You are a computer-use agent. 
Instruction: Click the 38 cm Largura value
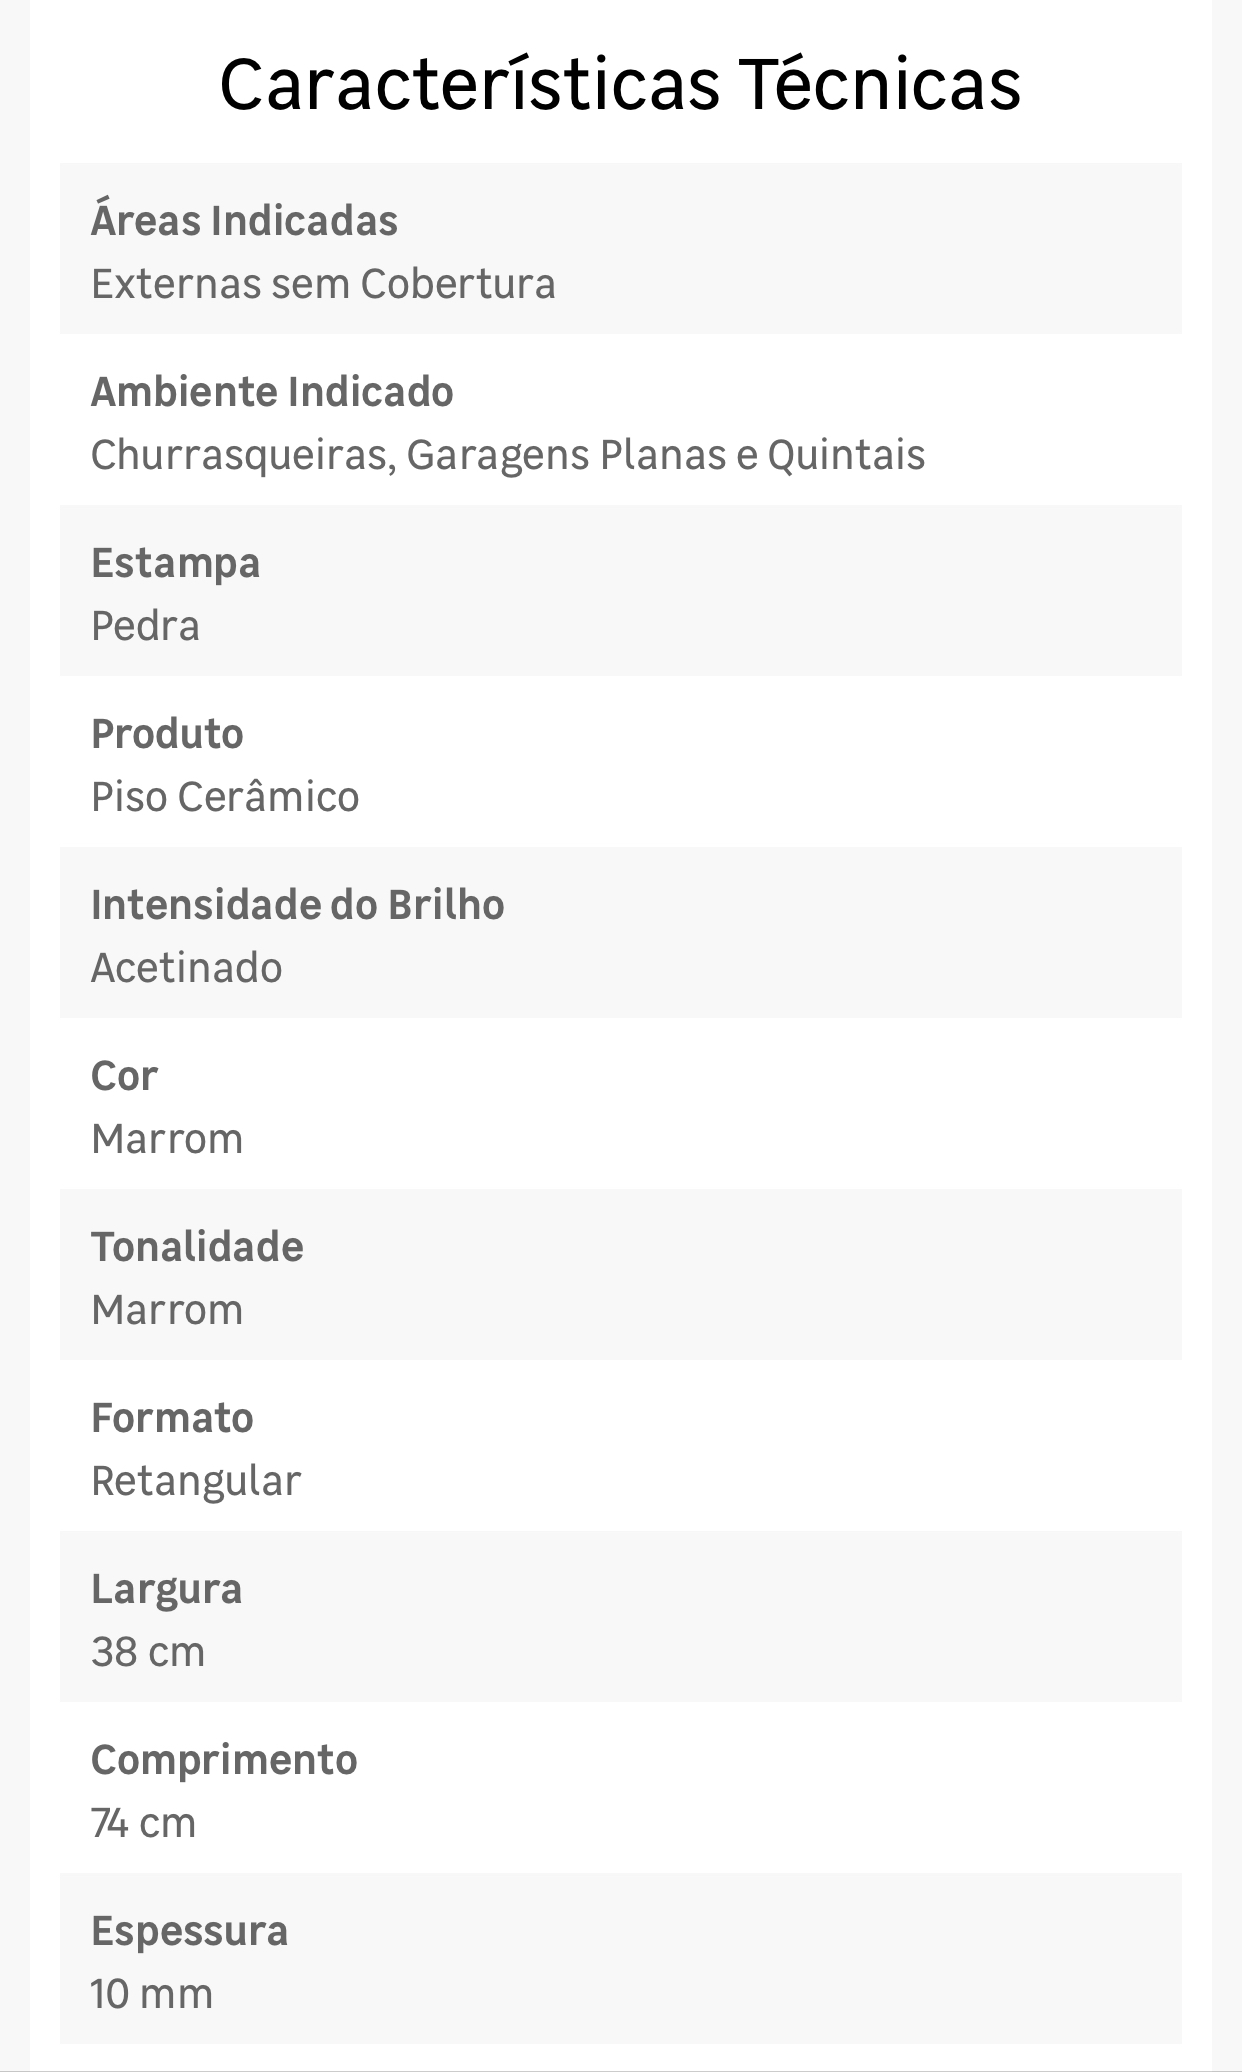point(148,1652)
